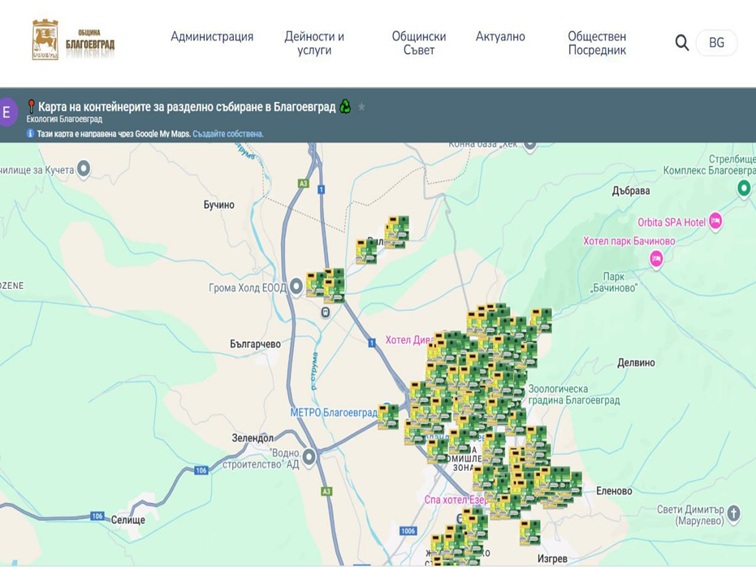Click the Българчево village label
This screenshot has height=567, width=756.
(255, 344)
